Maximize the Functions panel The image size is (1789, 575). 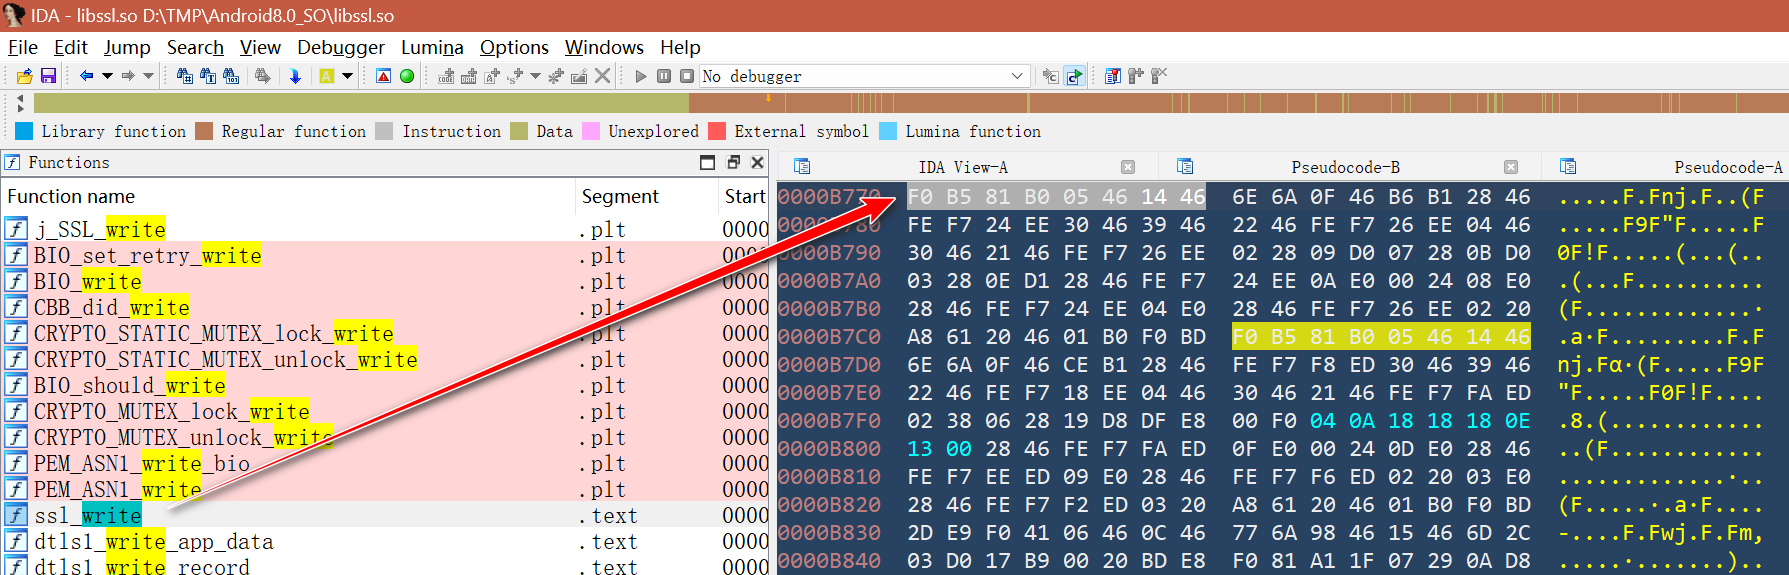(708, 162)
